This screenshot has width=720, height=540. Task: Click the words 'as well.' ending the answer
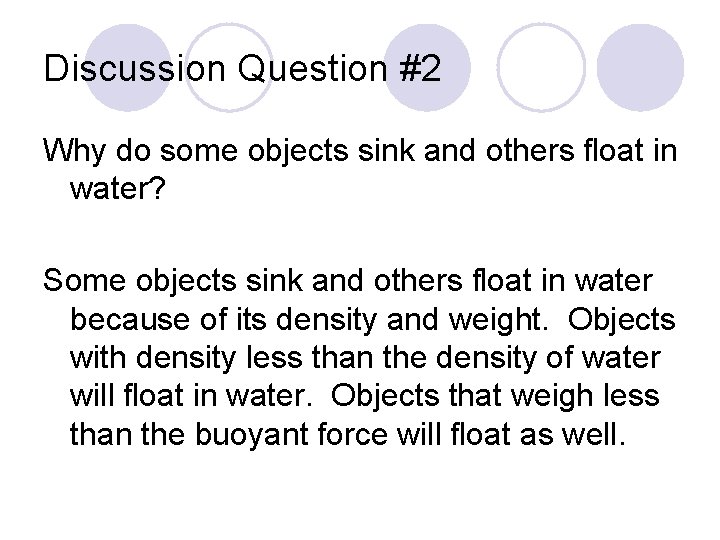click(573, 434)
